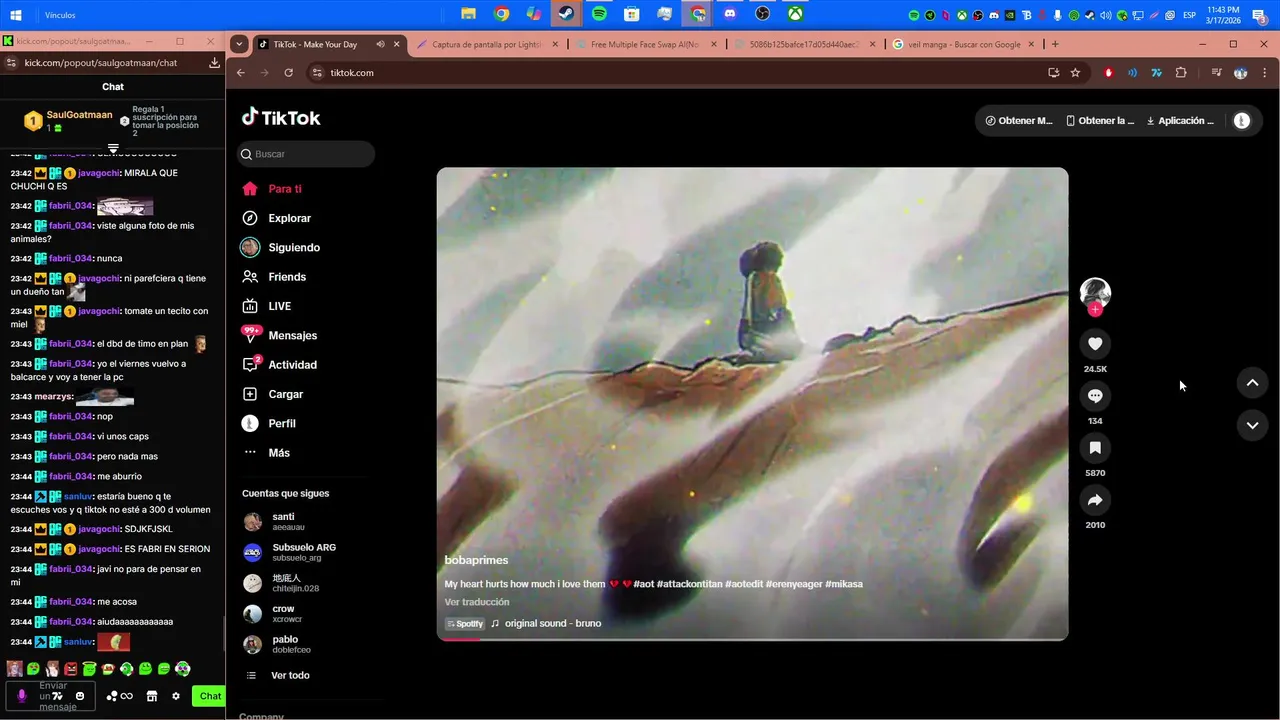Image resolution: width=1280 pixels, height=720 pixels.
Task: Open Kick chat settings gear
Action: click(176, 696)
